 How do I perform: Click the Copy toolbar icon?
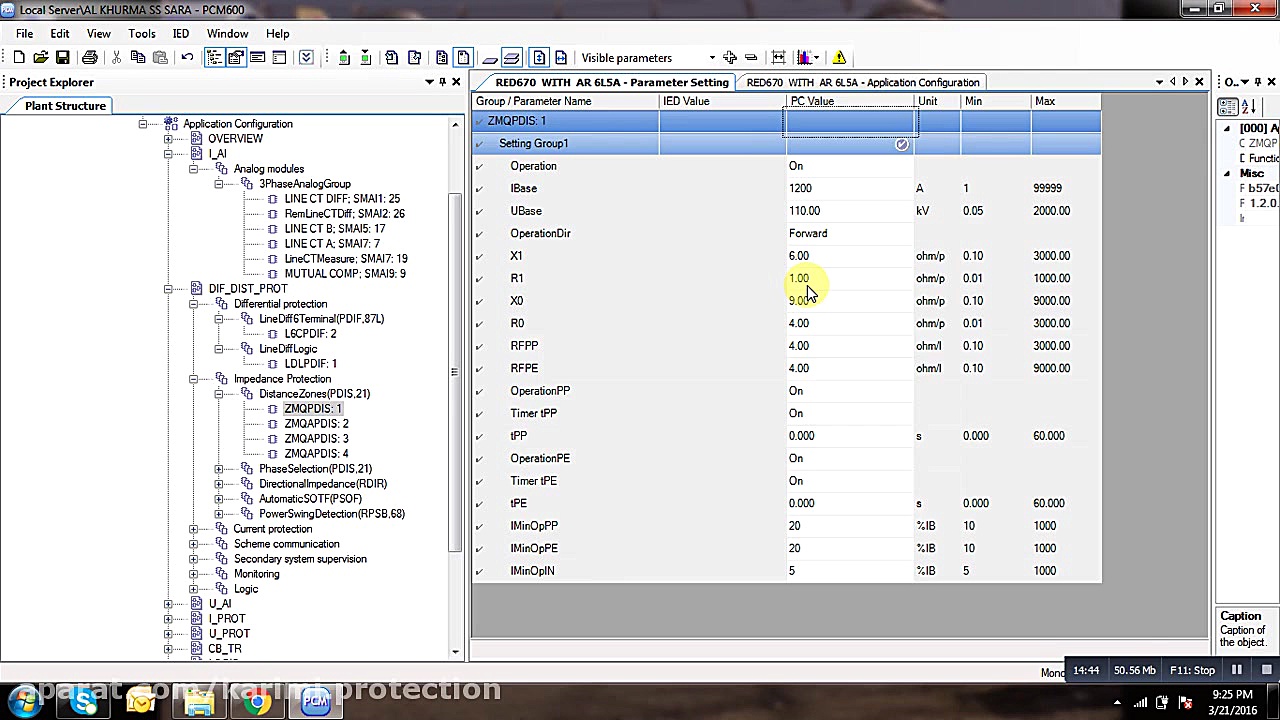pos(138,58)
